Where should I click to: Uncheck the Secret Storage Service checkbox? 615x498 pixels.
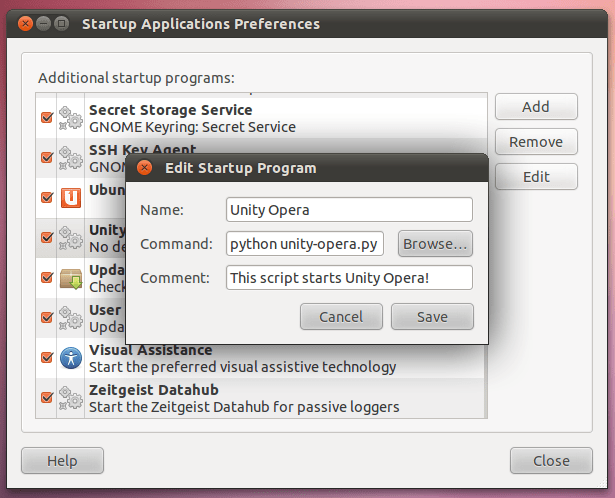pyautogui.click(x=46, y=118)
